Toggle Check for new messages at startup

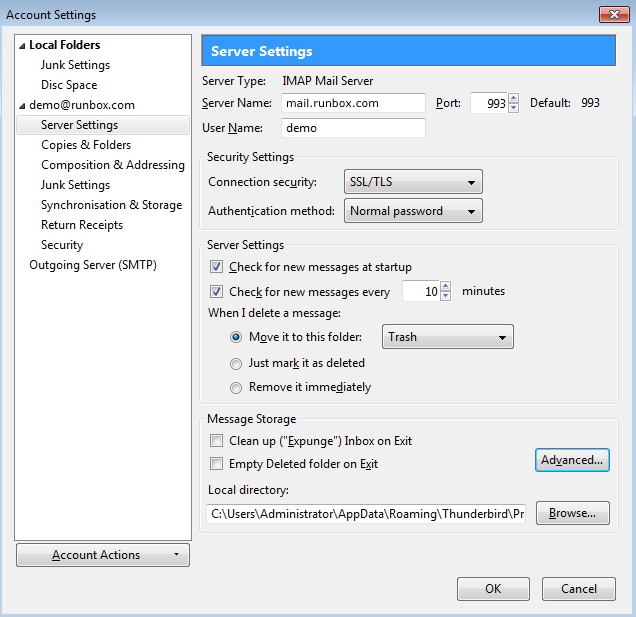click(217, 267)
